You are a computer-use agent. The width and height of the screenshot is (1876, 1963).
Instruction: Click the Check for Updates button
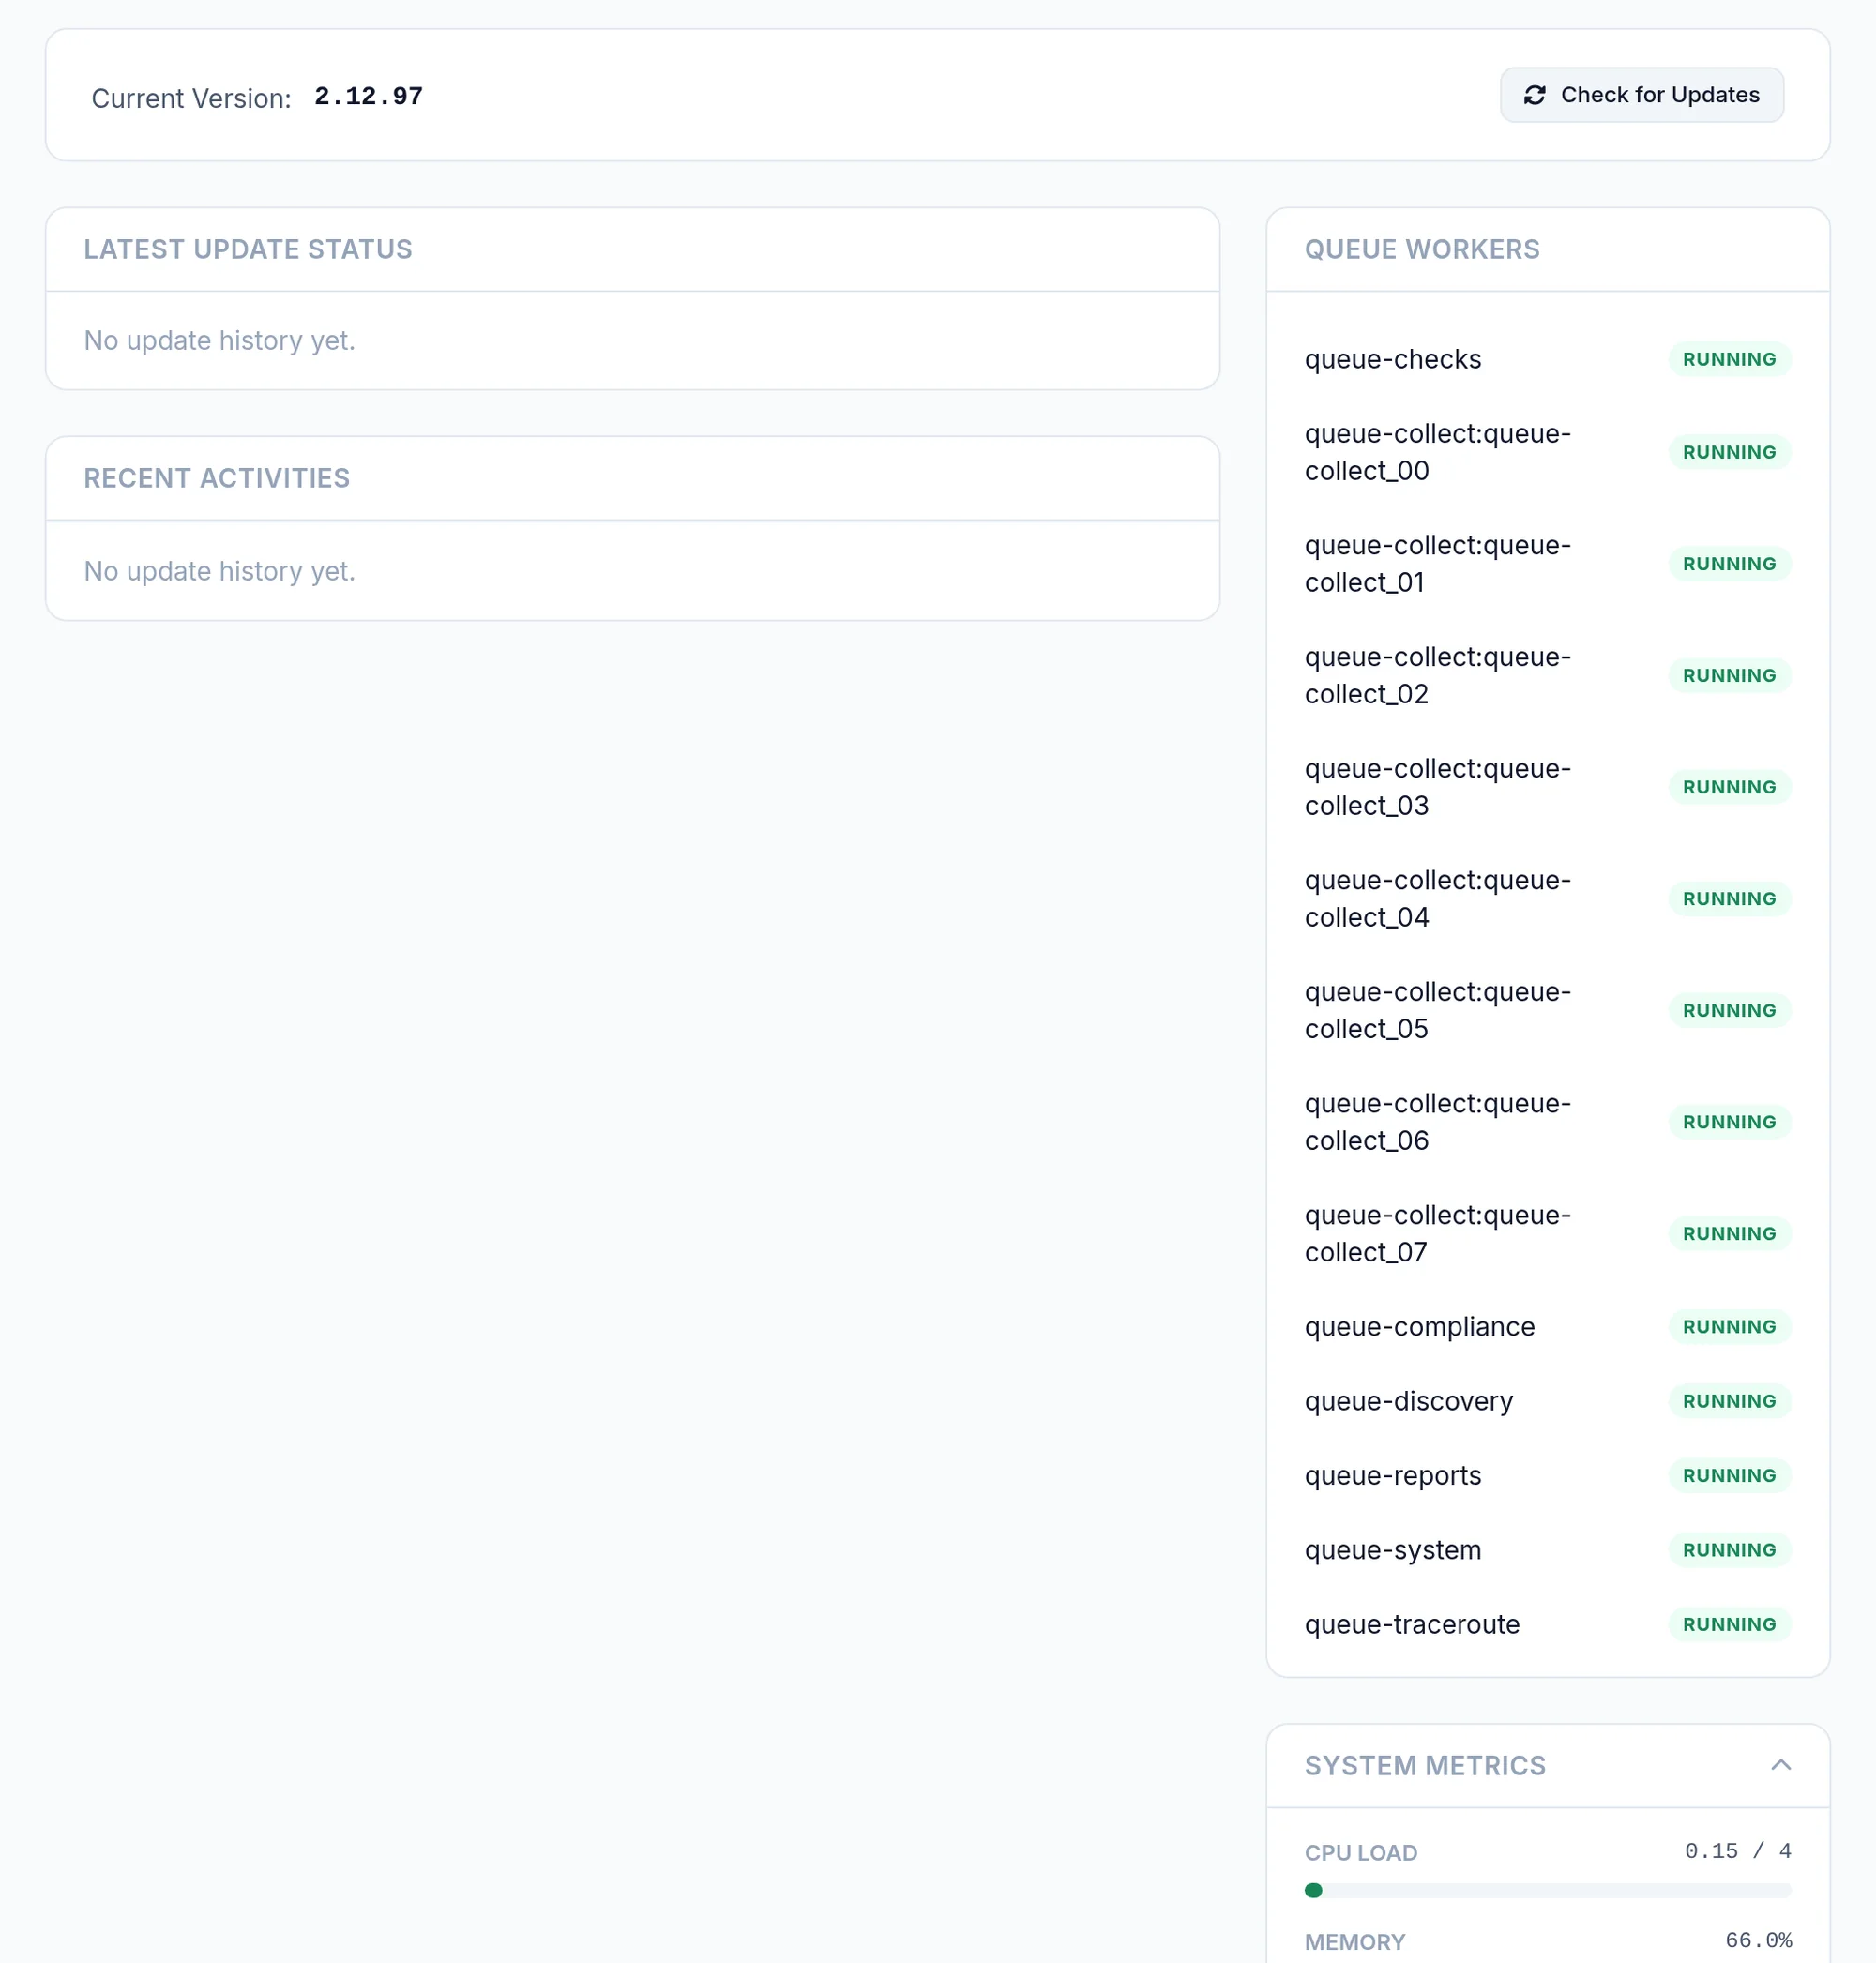point(1641,95)
